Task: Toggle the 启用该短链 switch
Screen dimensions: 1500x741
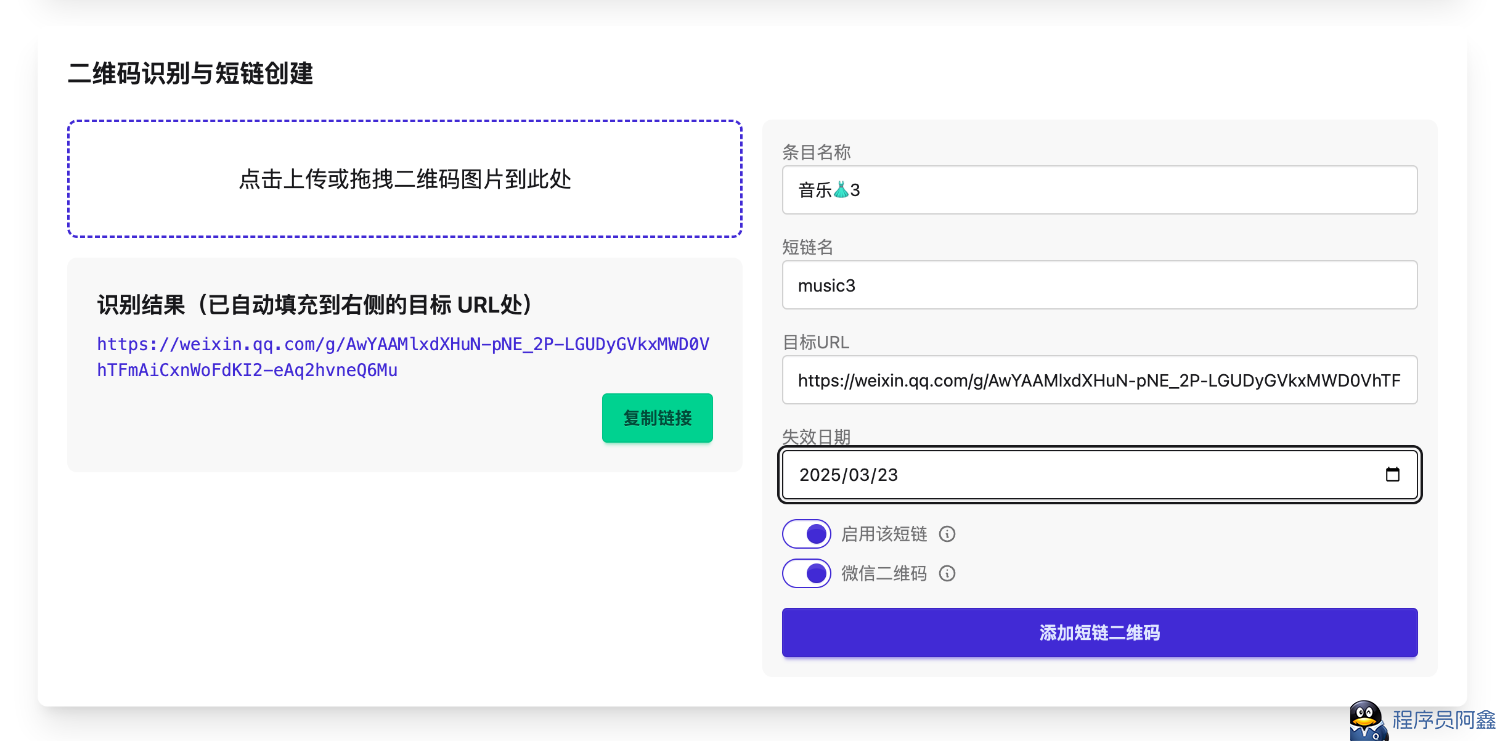Action: (806, 534)
